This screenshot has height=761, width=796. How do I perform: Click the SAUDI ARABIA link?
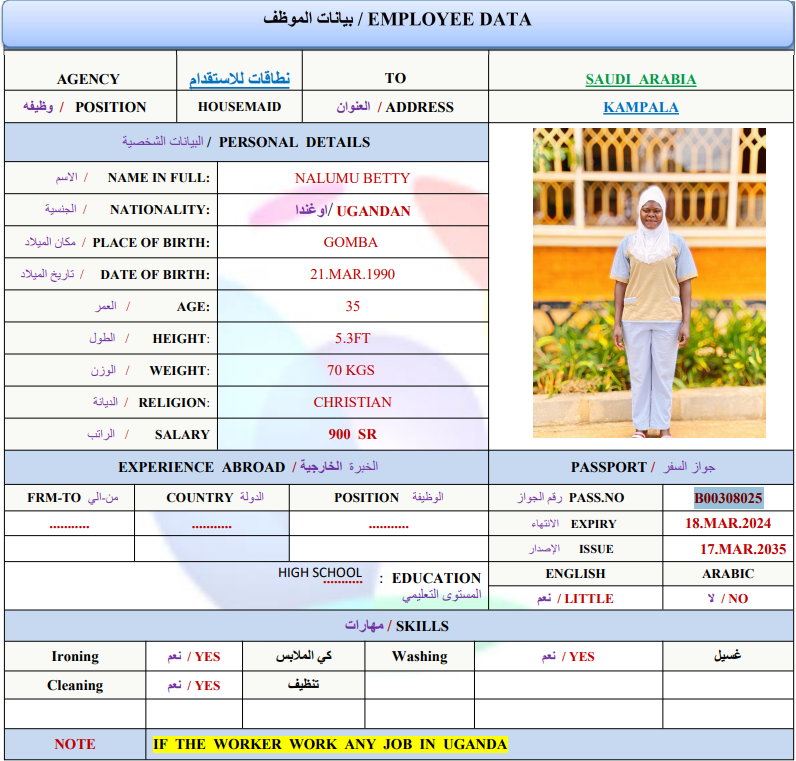point(640,79)
